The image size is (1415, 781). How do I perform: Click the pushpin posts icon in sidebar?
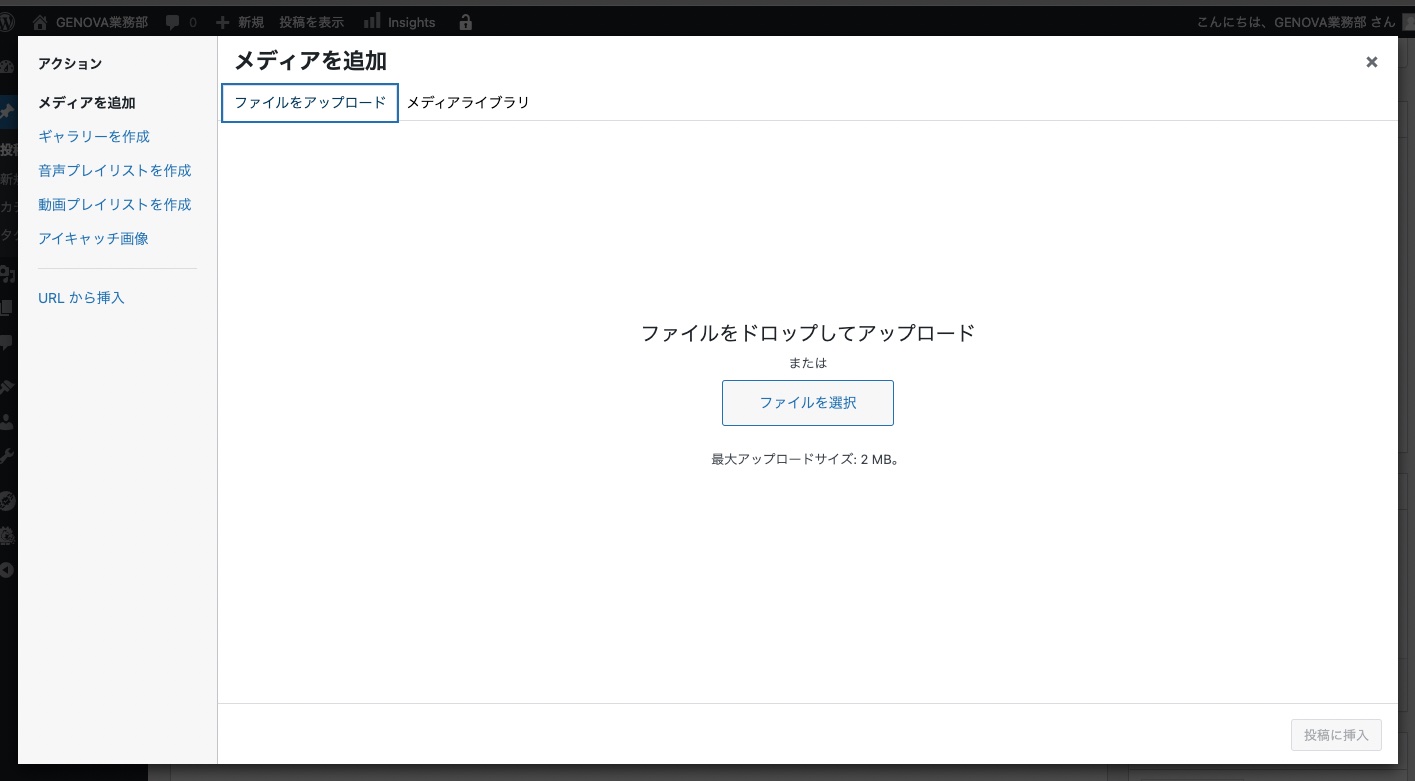pos(7,111)
